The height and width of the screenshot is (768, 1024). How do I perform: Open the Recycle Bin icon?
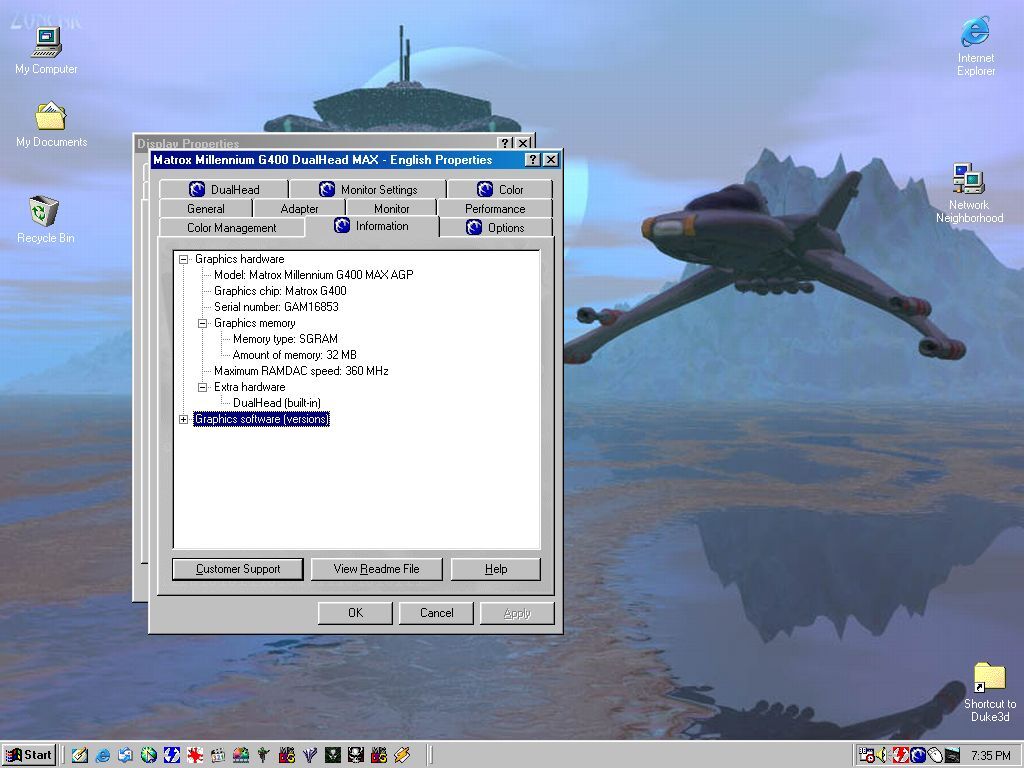(45, 212)
